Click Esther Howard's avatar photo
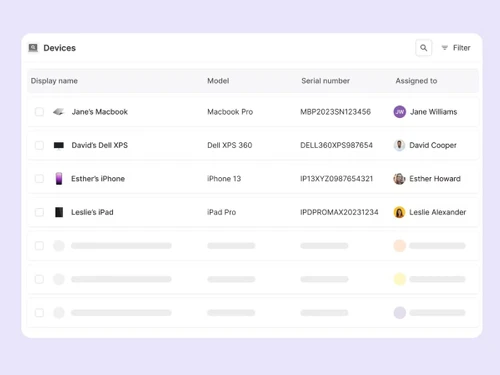Image resolution: width=500 pixels, height=375 pixels. click(399, 179)
